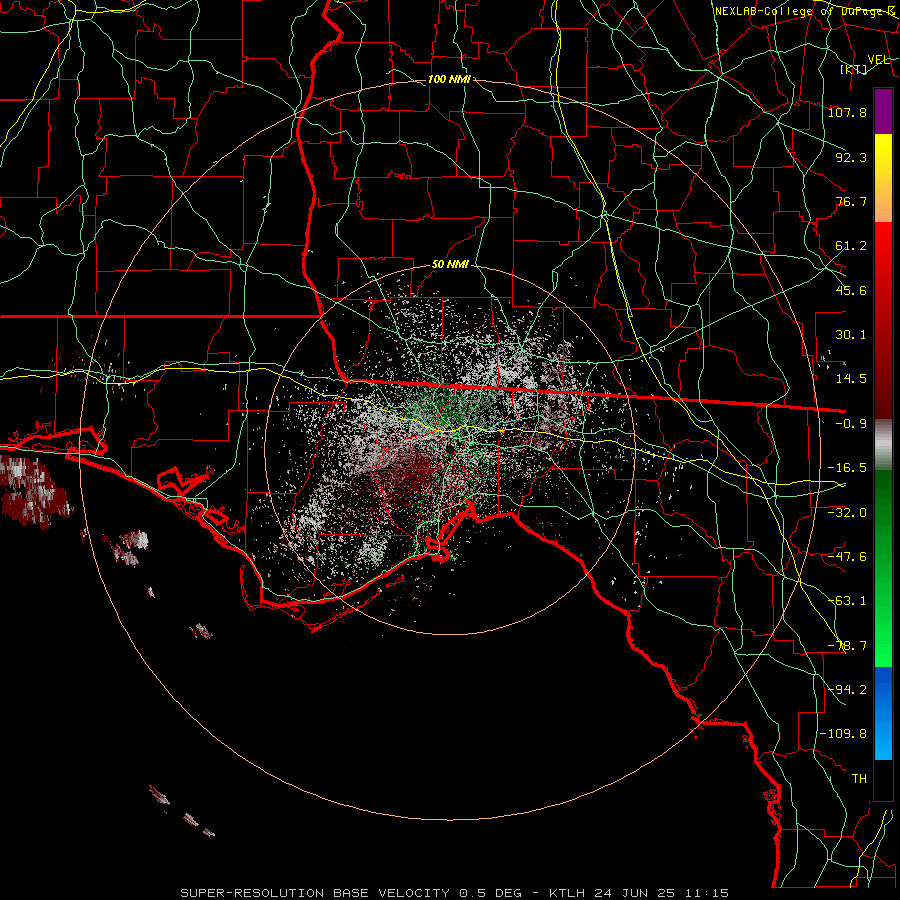Click the -109.8 legend value
Viewport: 900px width, 900px height.
pyautogui.click(x=843, y=734)
